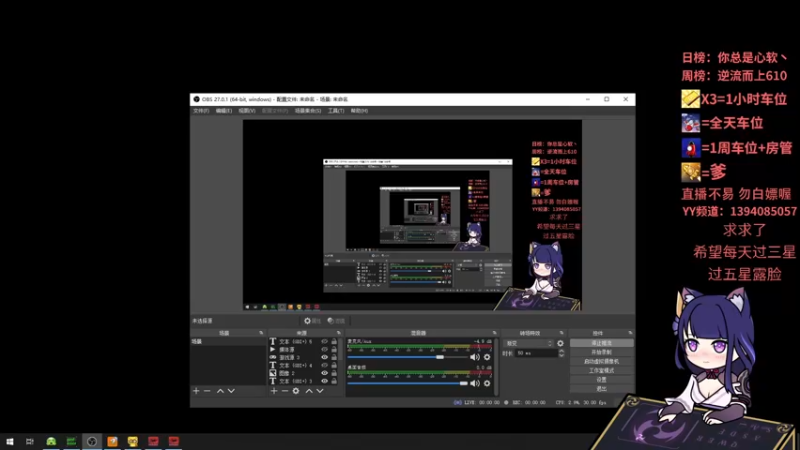The image size is (800, 450).
Task: Click the OBS preview canvas
Action: [x=412, y=215]
